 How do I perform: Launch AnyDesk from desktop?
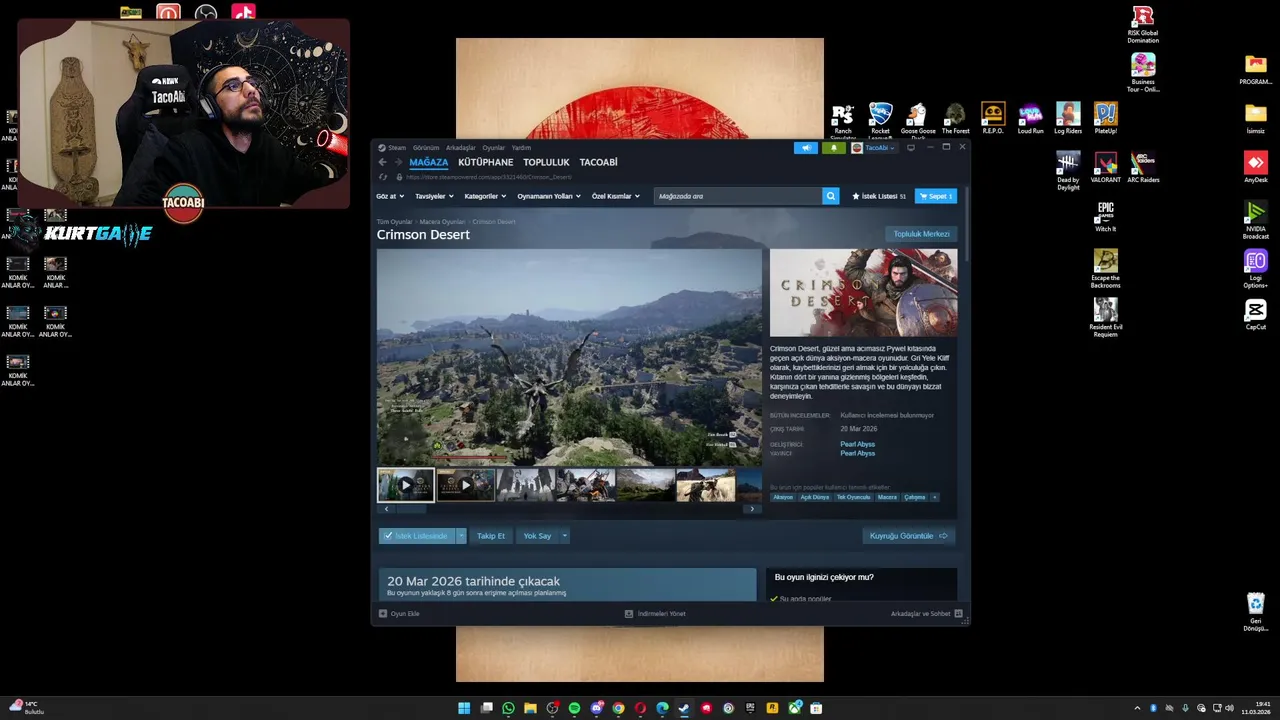(1256, 167)
